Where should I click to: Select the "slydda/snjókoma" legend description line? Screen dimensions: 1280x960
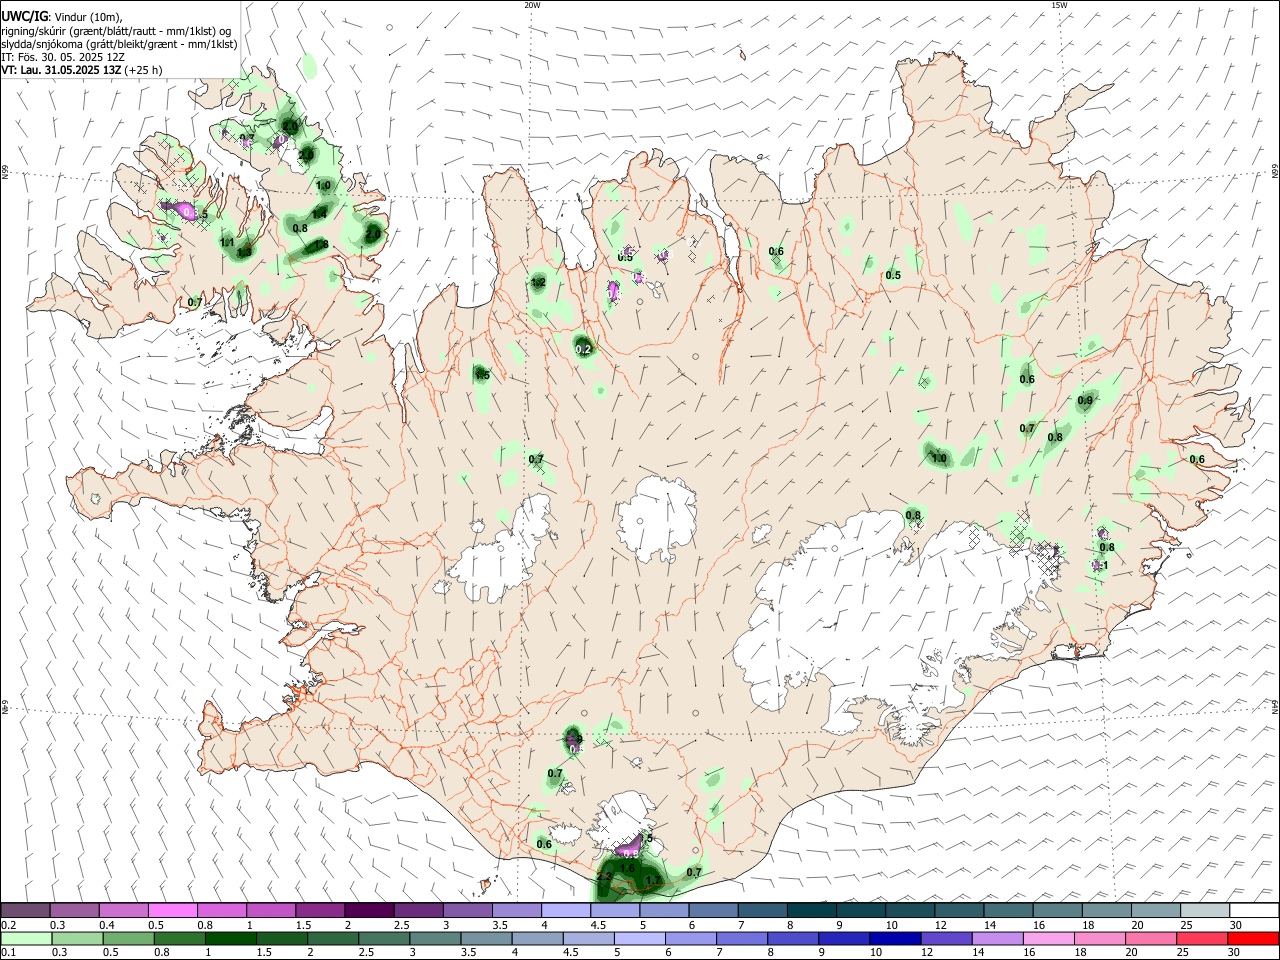pyautogui.click(x=119, y=44)
